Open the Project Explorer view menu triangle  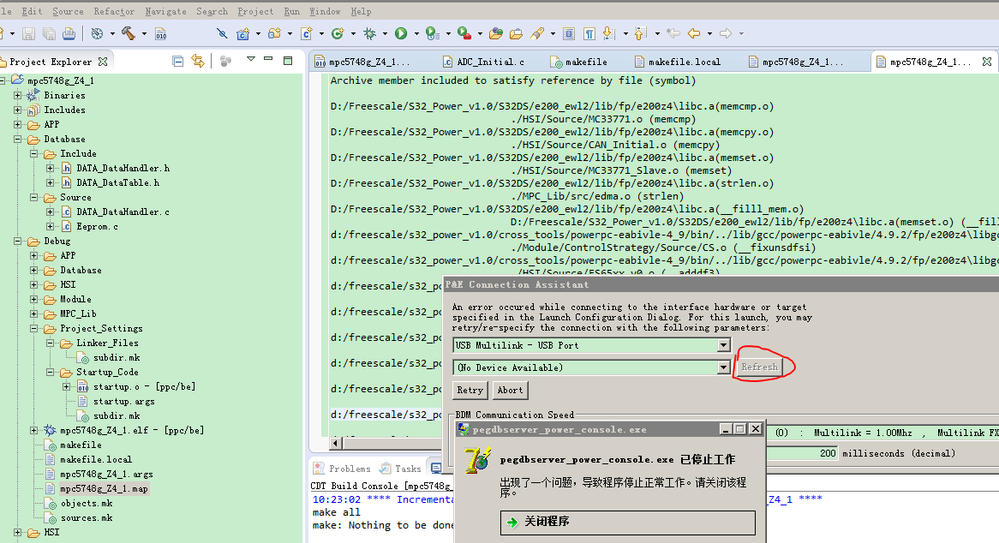pos(251,59)
